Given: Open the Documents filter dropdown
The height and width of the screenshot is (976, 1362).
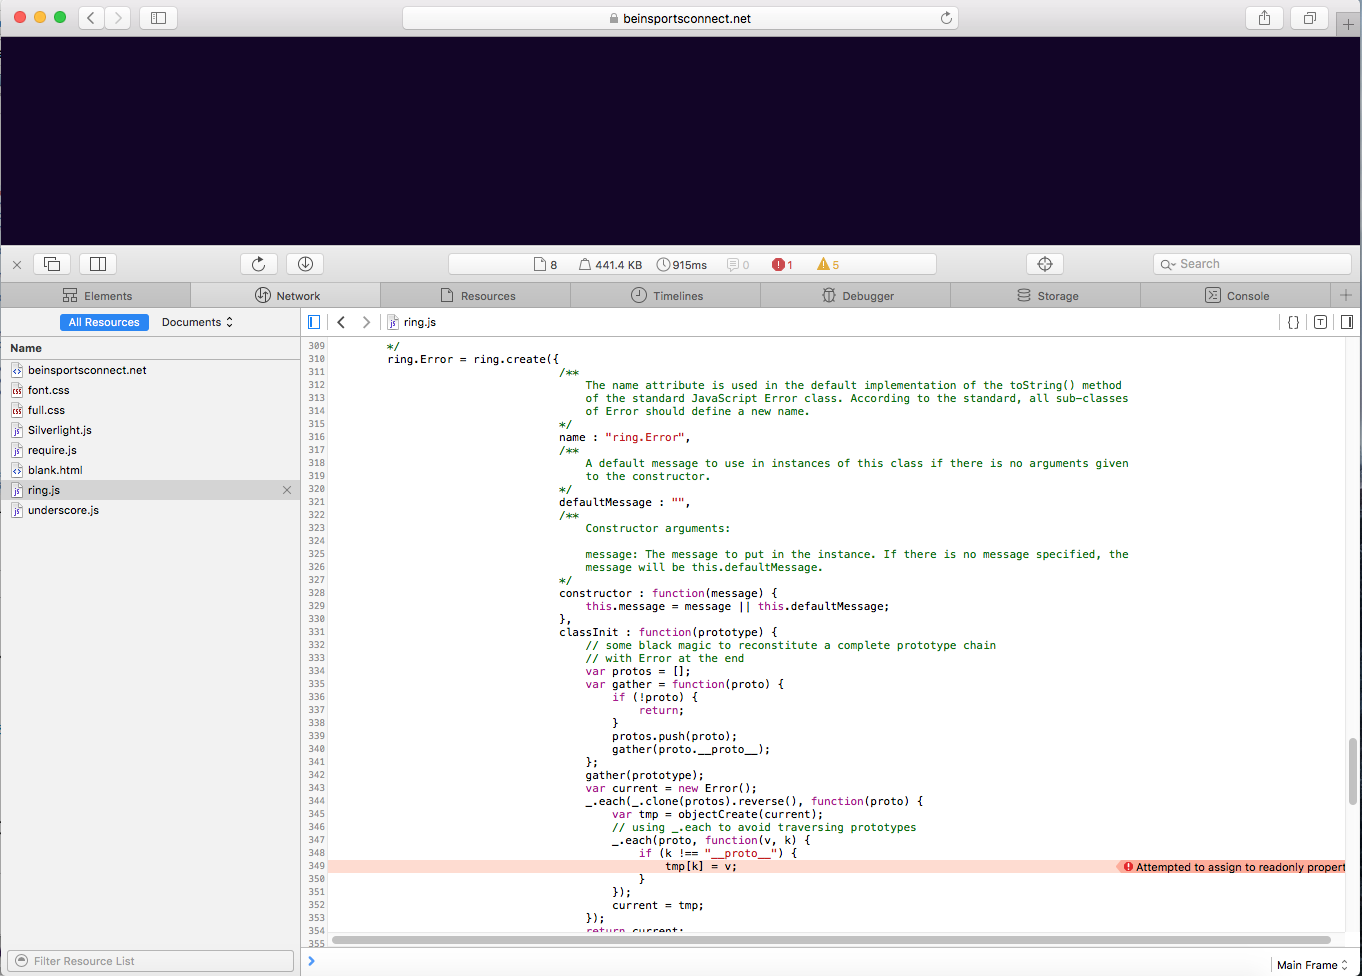Looking at the screenshot, I should [x=197, y=322].
